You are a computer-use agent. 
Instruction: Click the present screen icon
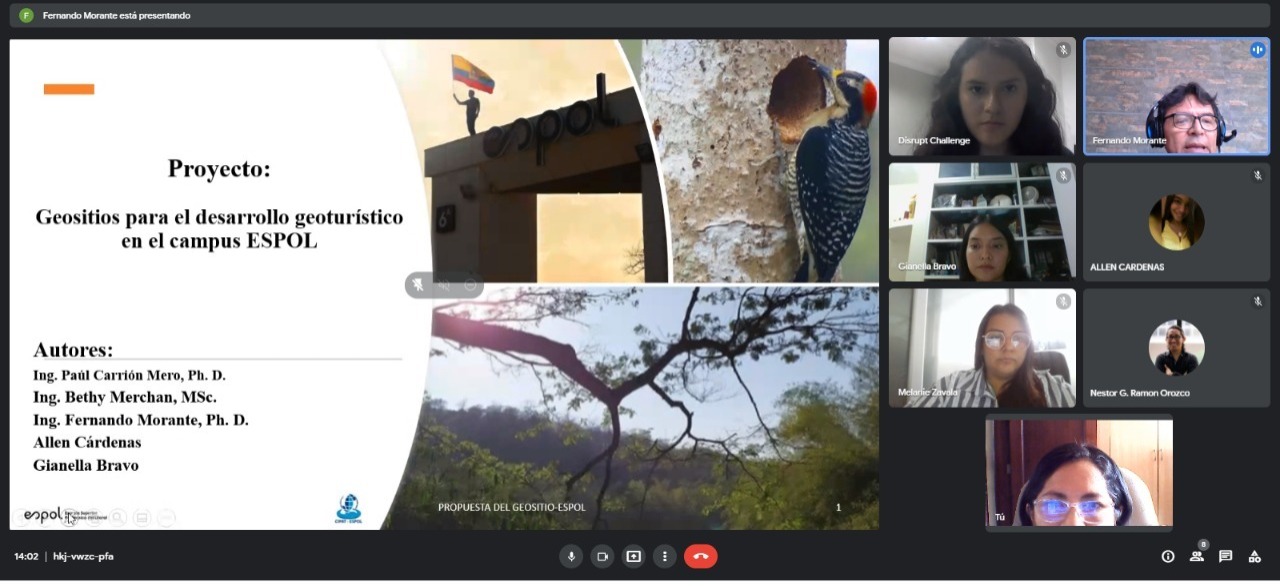coord(633,556)
